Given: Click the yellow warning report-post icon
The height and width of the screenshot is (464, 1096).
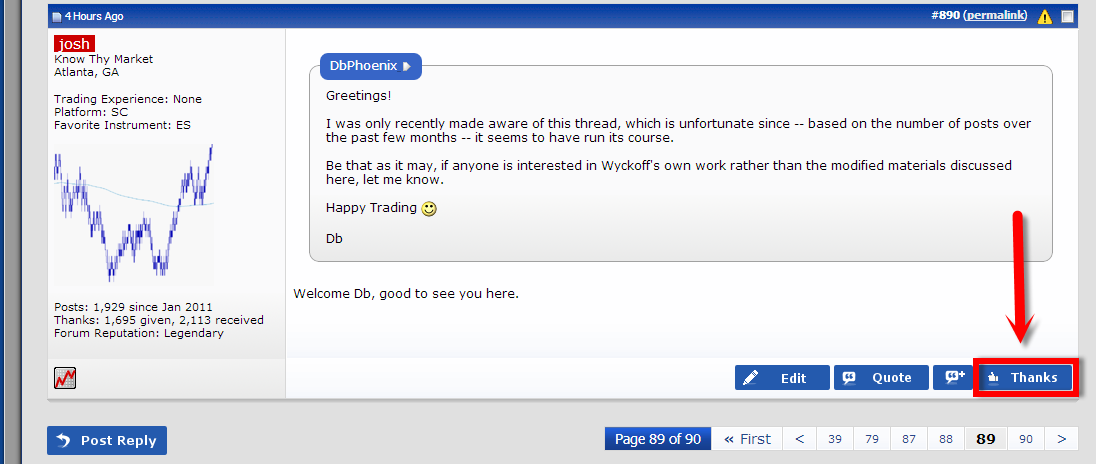Looking at the screenshot, I should pos(1044,17).
